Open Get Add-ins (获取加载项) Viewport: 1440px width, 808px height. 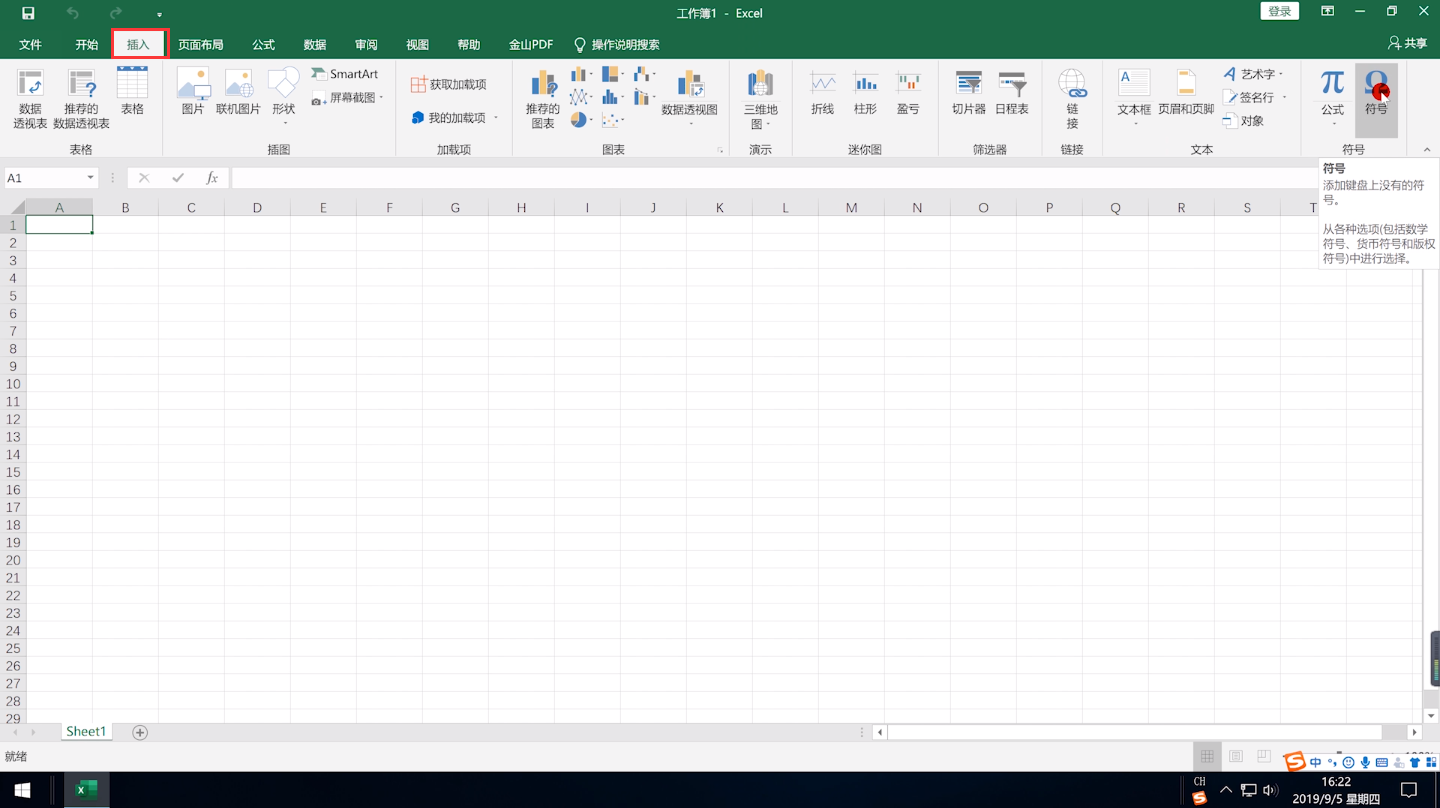click(x=449, y=85)
